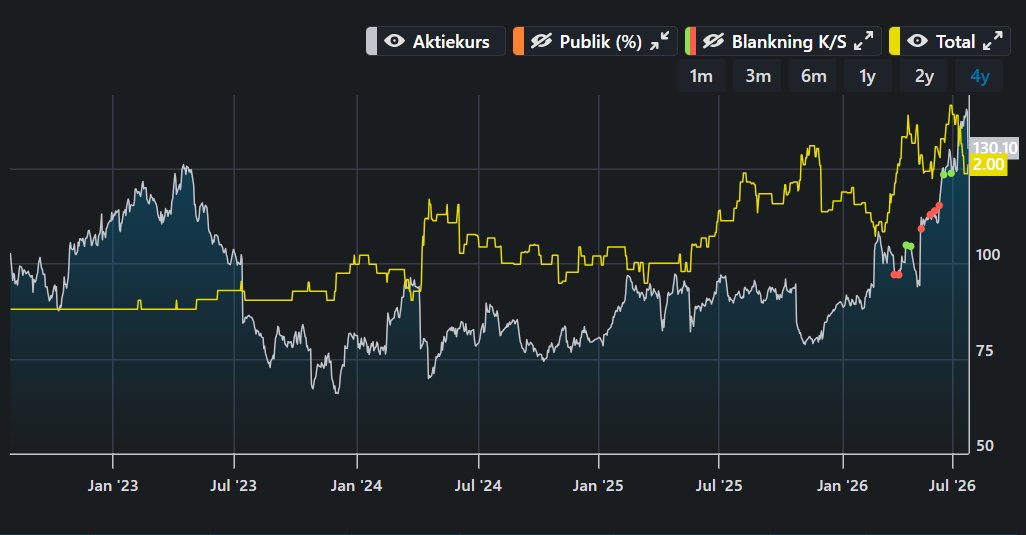Click the Publik (%) legend label
Screen dimensions: 1026x535
[x=601, y=42]
